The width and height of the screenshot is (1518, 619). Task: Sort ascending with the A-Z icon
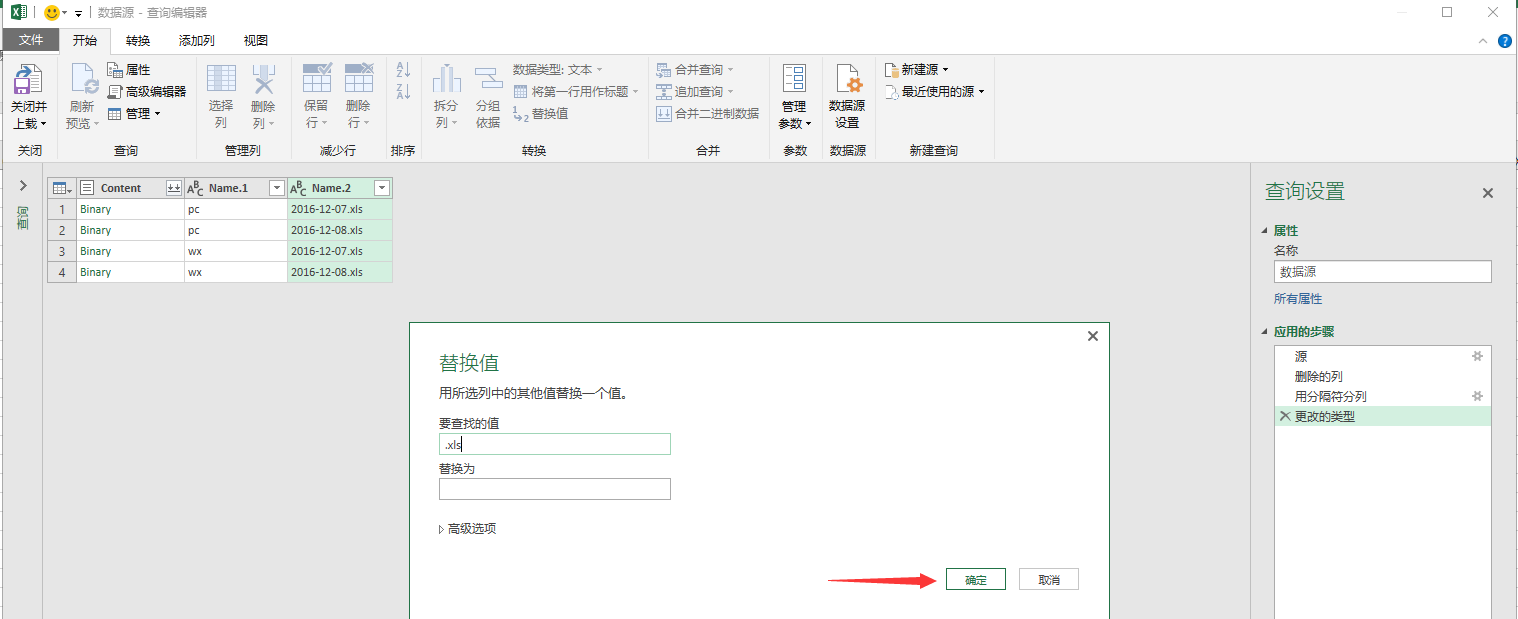(x=404, y=70)
